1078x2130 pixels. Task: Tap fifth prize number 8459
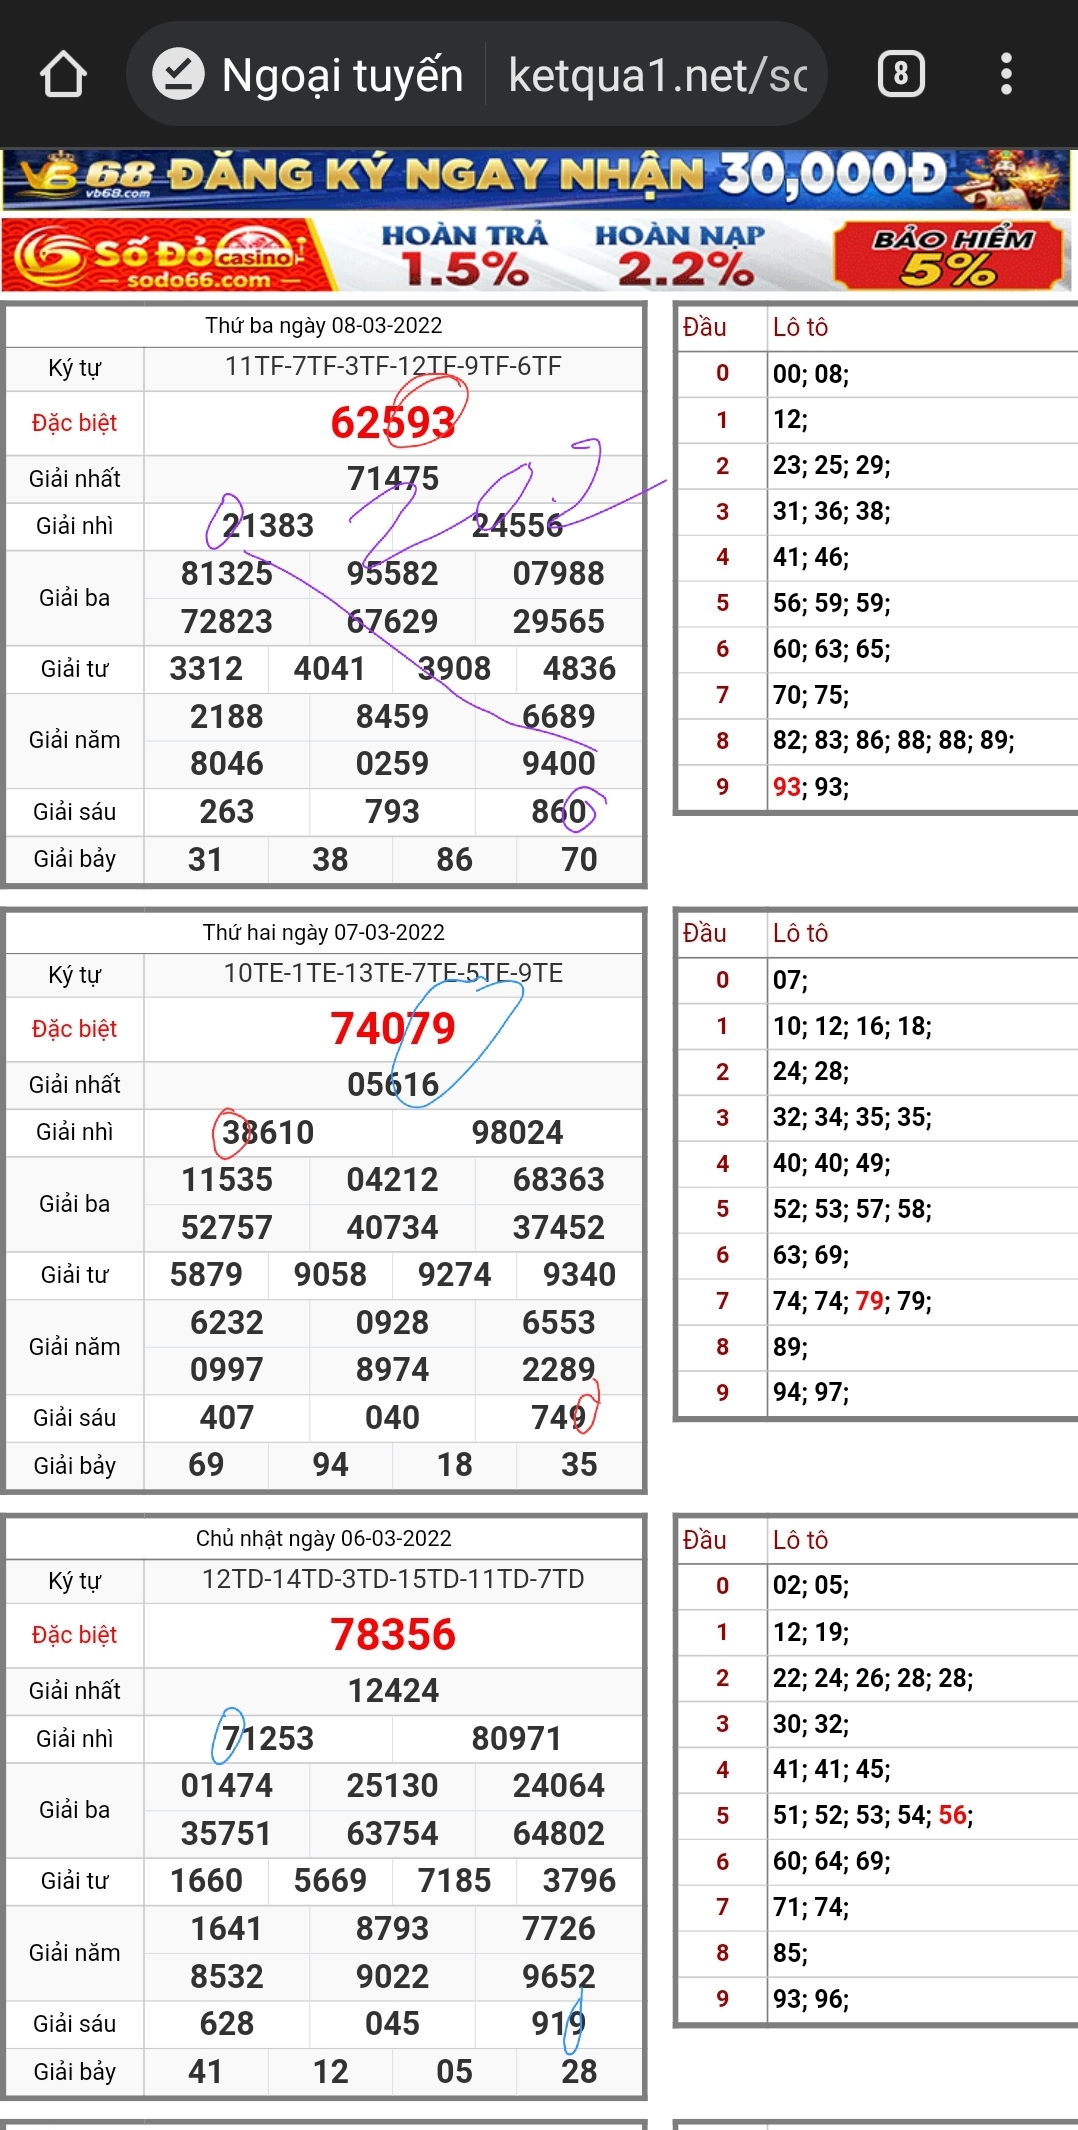tap(393, 717)
